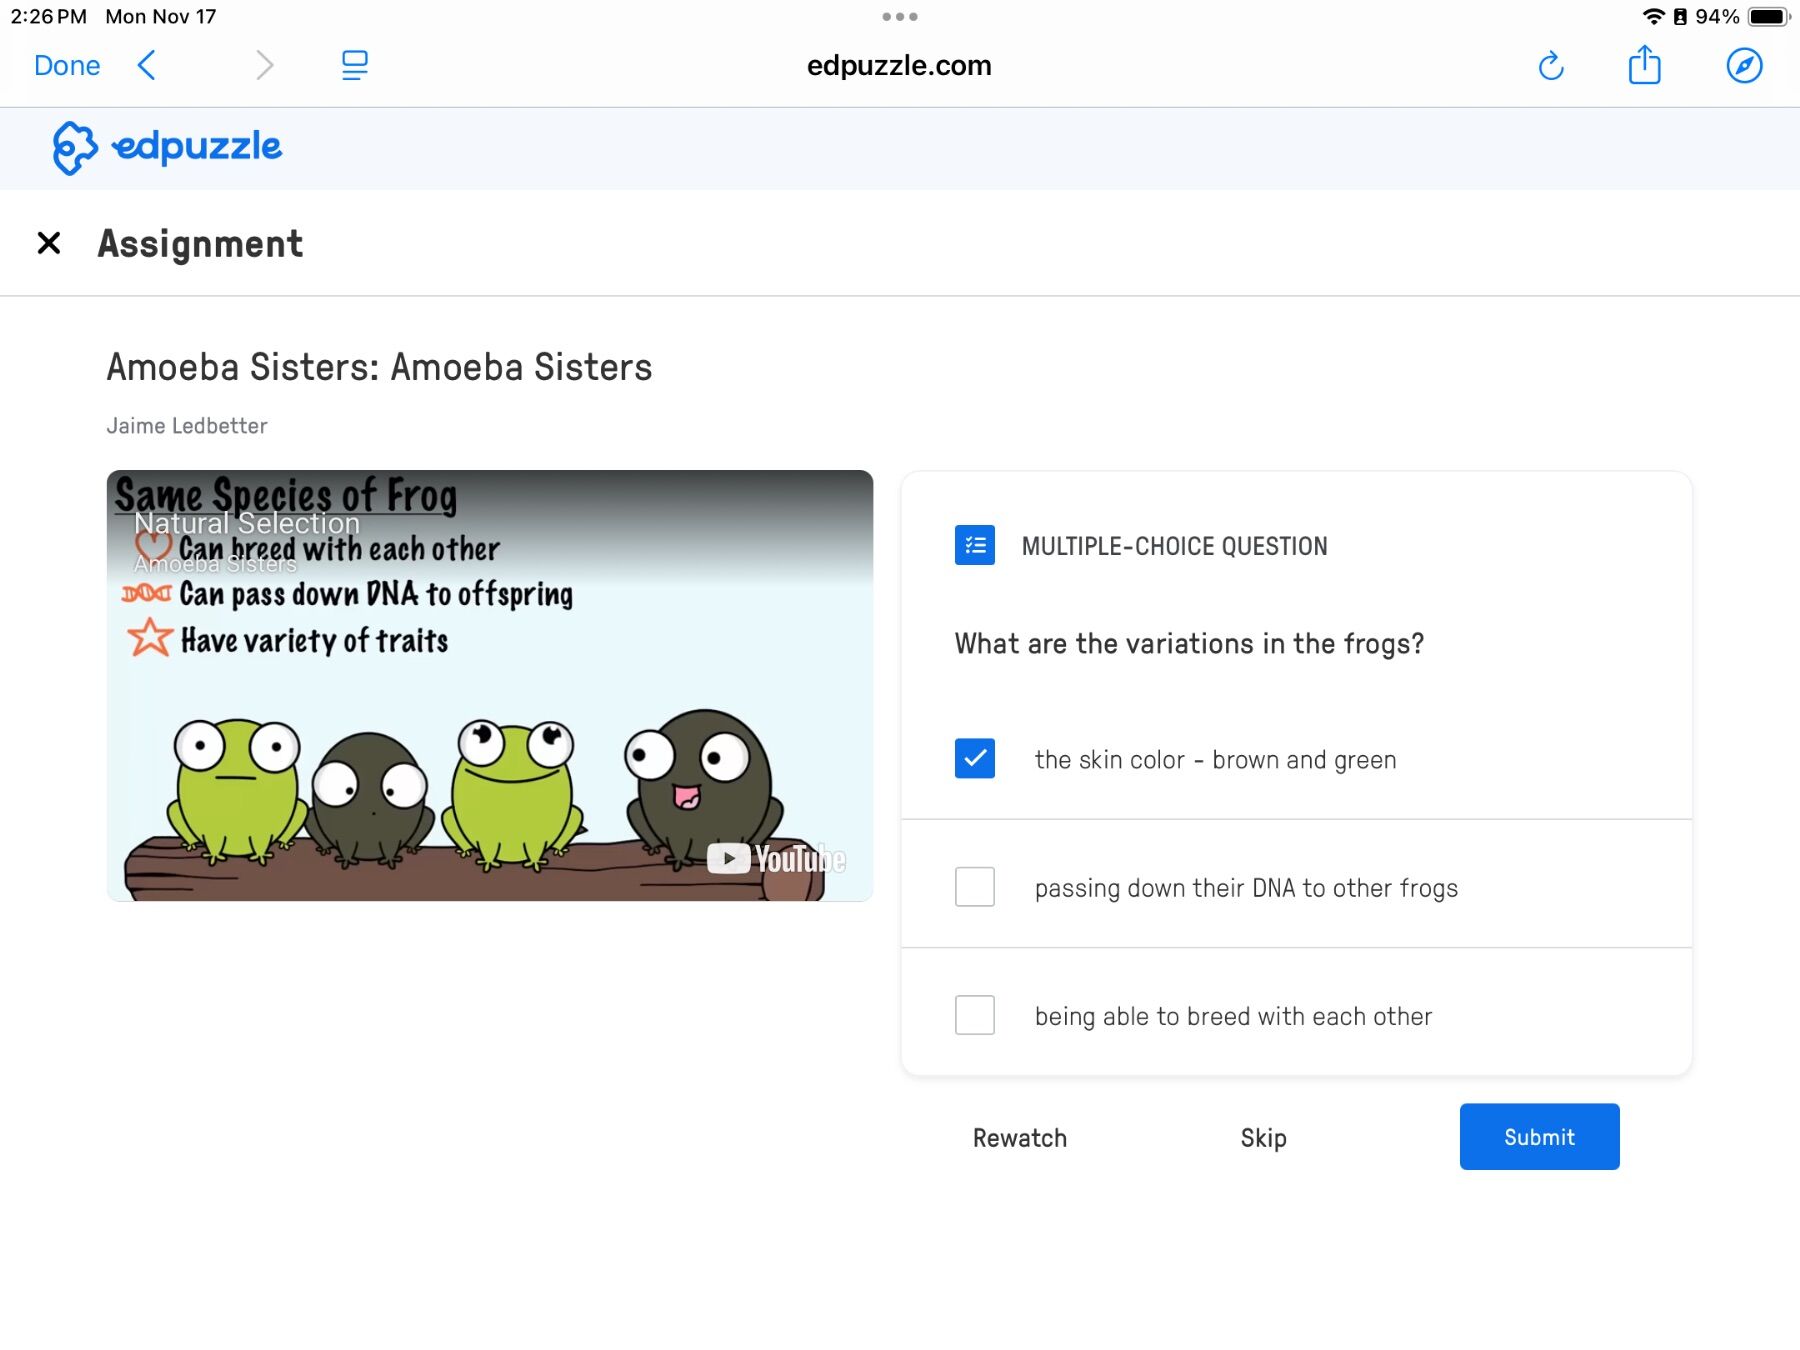The width and height of the screenshot is (1800, 1350).
Task: Tap the Wi-Fi status icon
Action: [x=1653, y=17]
